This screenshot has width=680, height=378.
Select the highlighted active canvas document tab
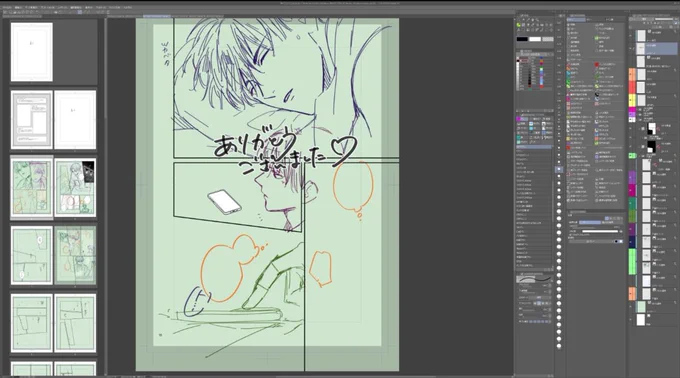click(x=157, y=16)
